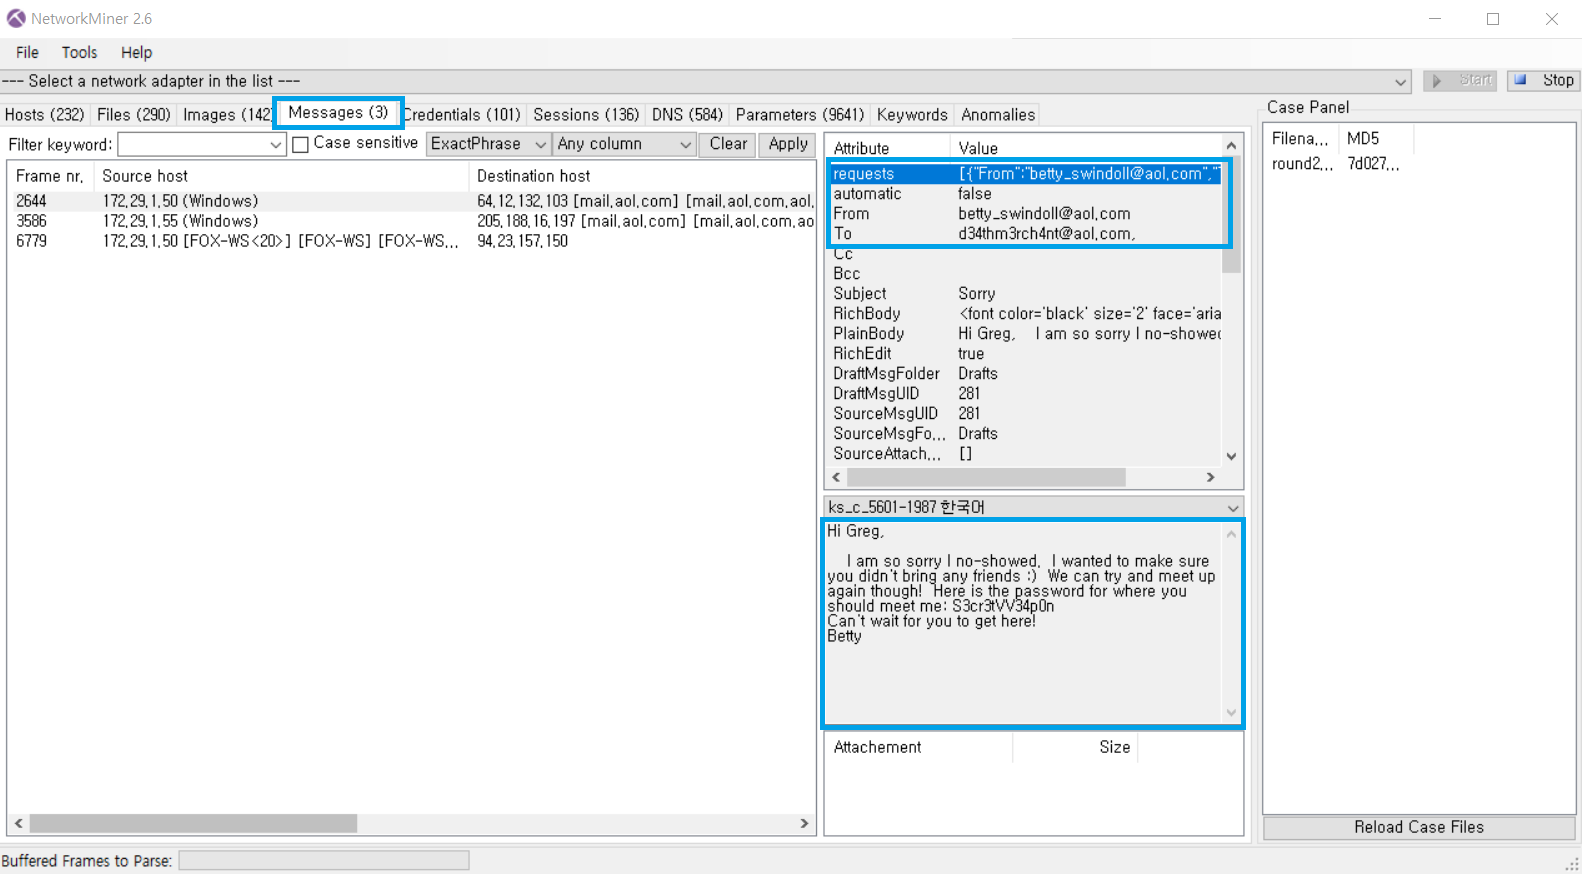
Task: Click the NetworkMiner app icon in title bar
Action: [16, 18]
